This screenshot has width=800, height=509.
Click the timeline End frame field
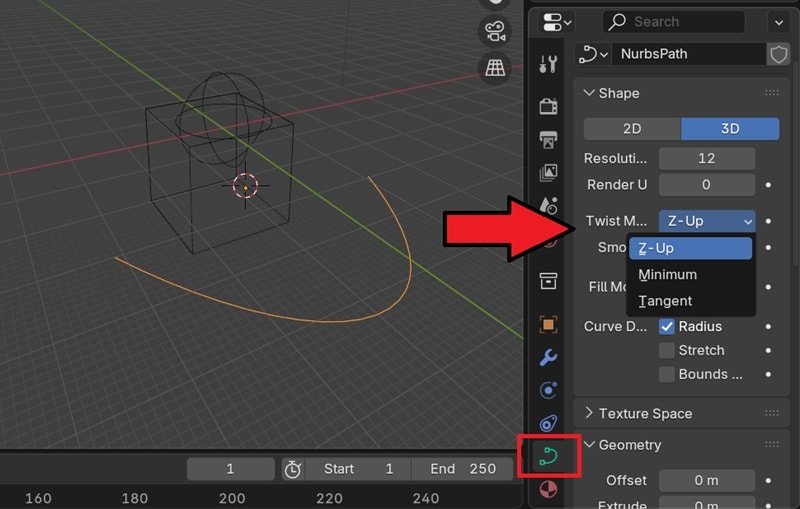[462, 469]
